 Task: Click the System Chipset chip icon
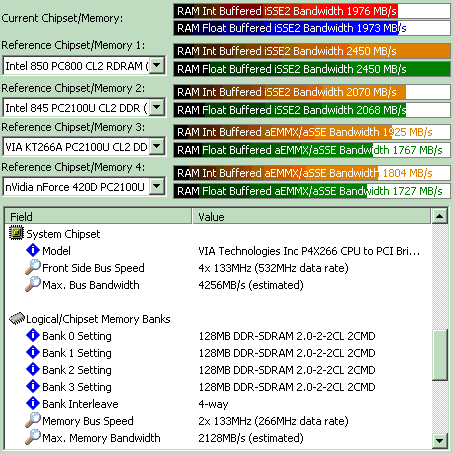coord(16,233)
